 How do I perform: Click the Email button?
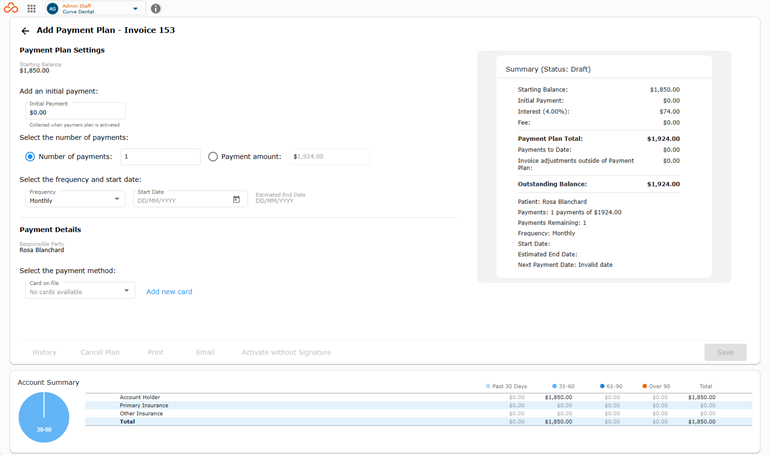click(205, 352)
